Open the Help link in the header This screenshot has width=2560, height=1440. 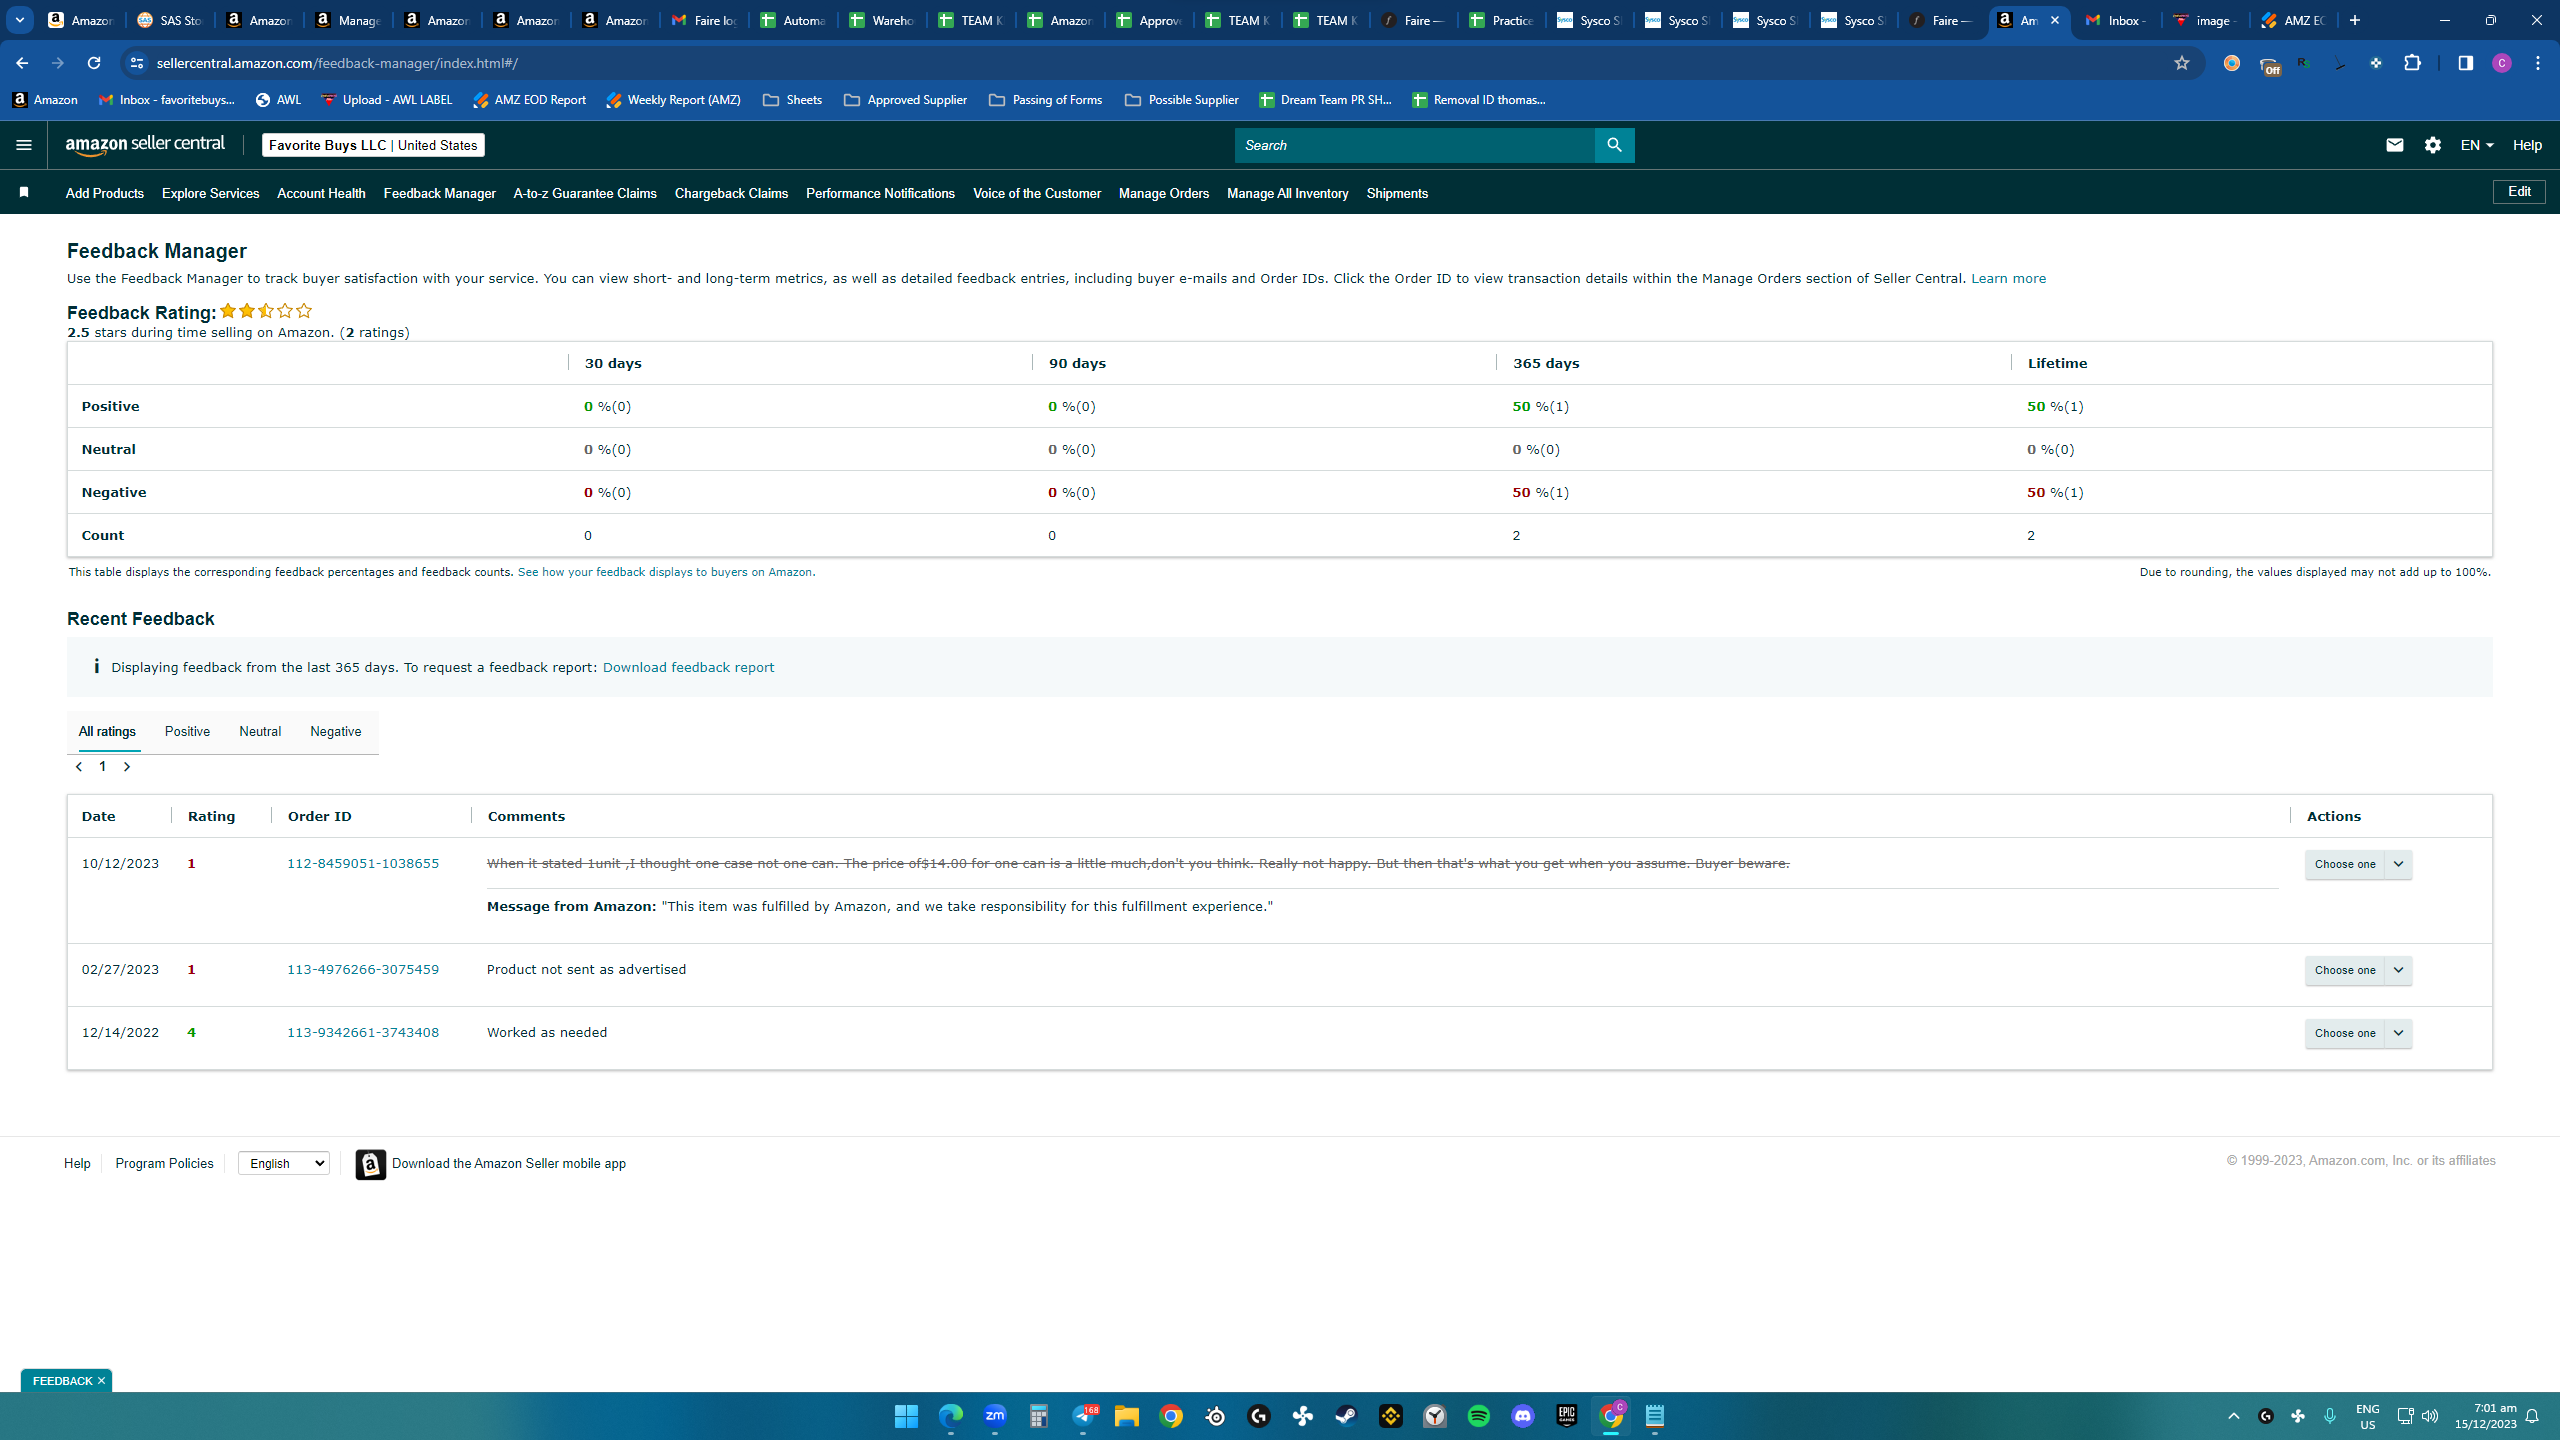tap(2527, 145)
